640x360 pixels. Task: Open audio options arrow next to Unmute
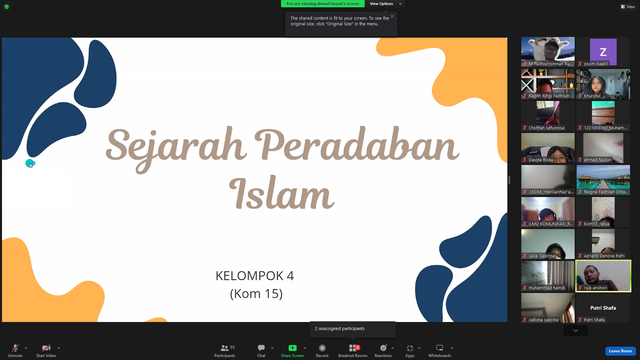point(26,348)
